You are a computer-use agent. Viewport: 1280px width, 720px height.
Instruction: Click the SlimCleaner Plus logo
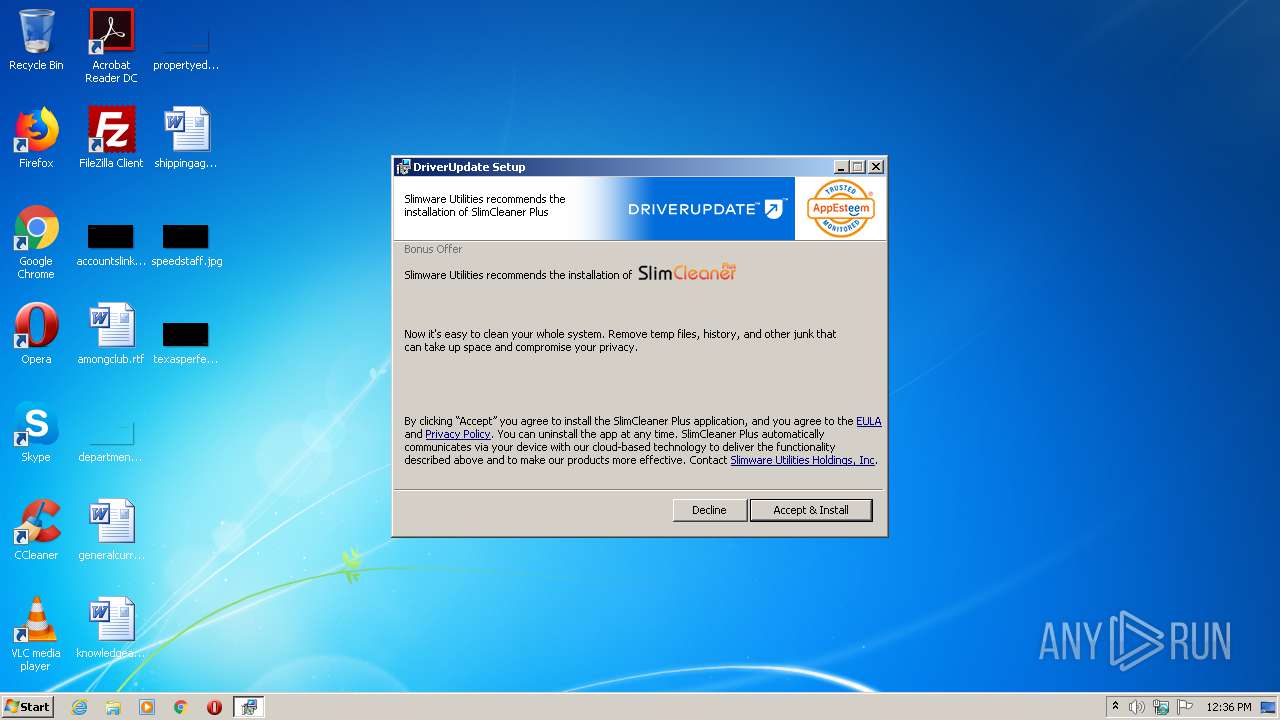pyautogui.click(x=687, y=272)
